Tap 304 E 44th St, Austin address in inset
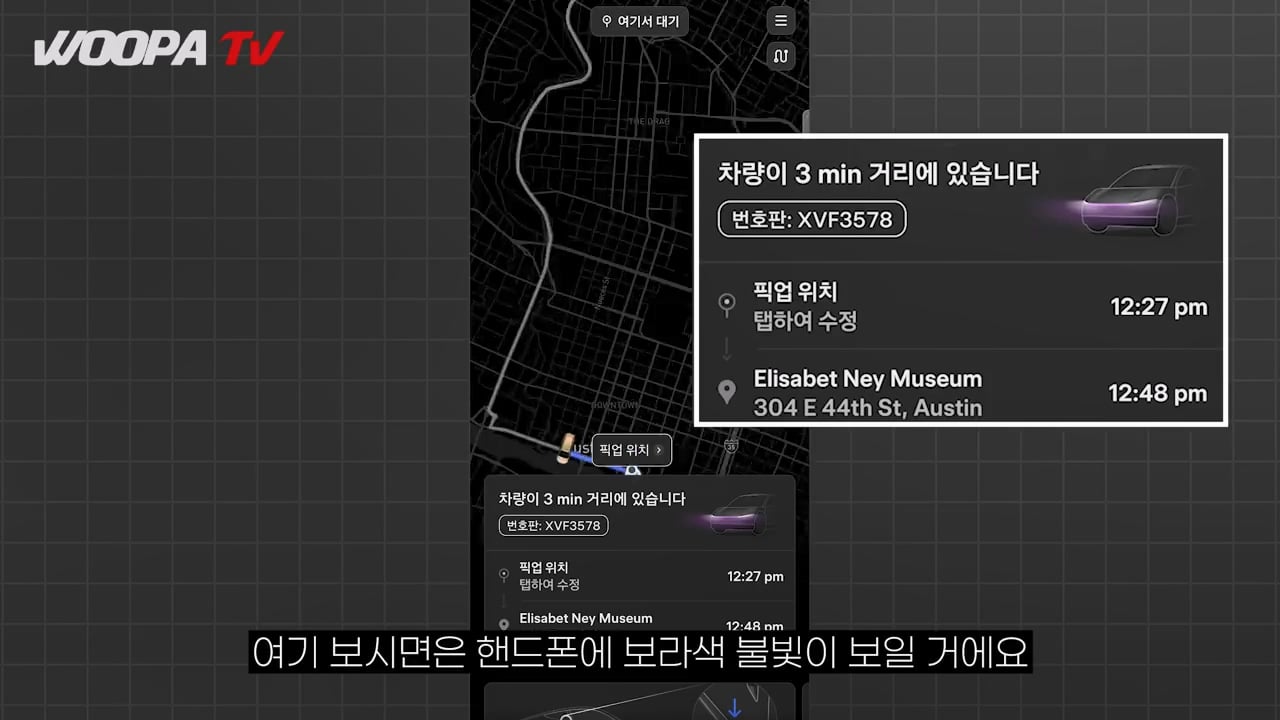 867,408
